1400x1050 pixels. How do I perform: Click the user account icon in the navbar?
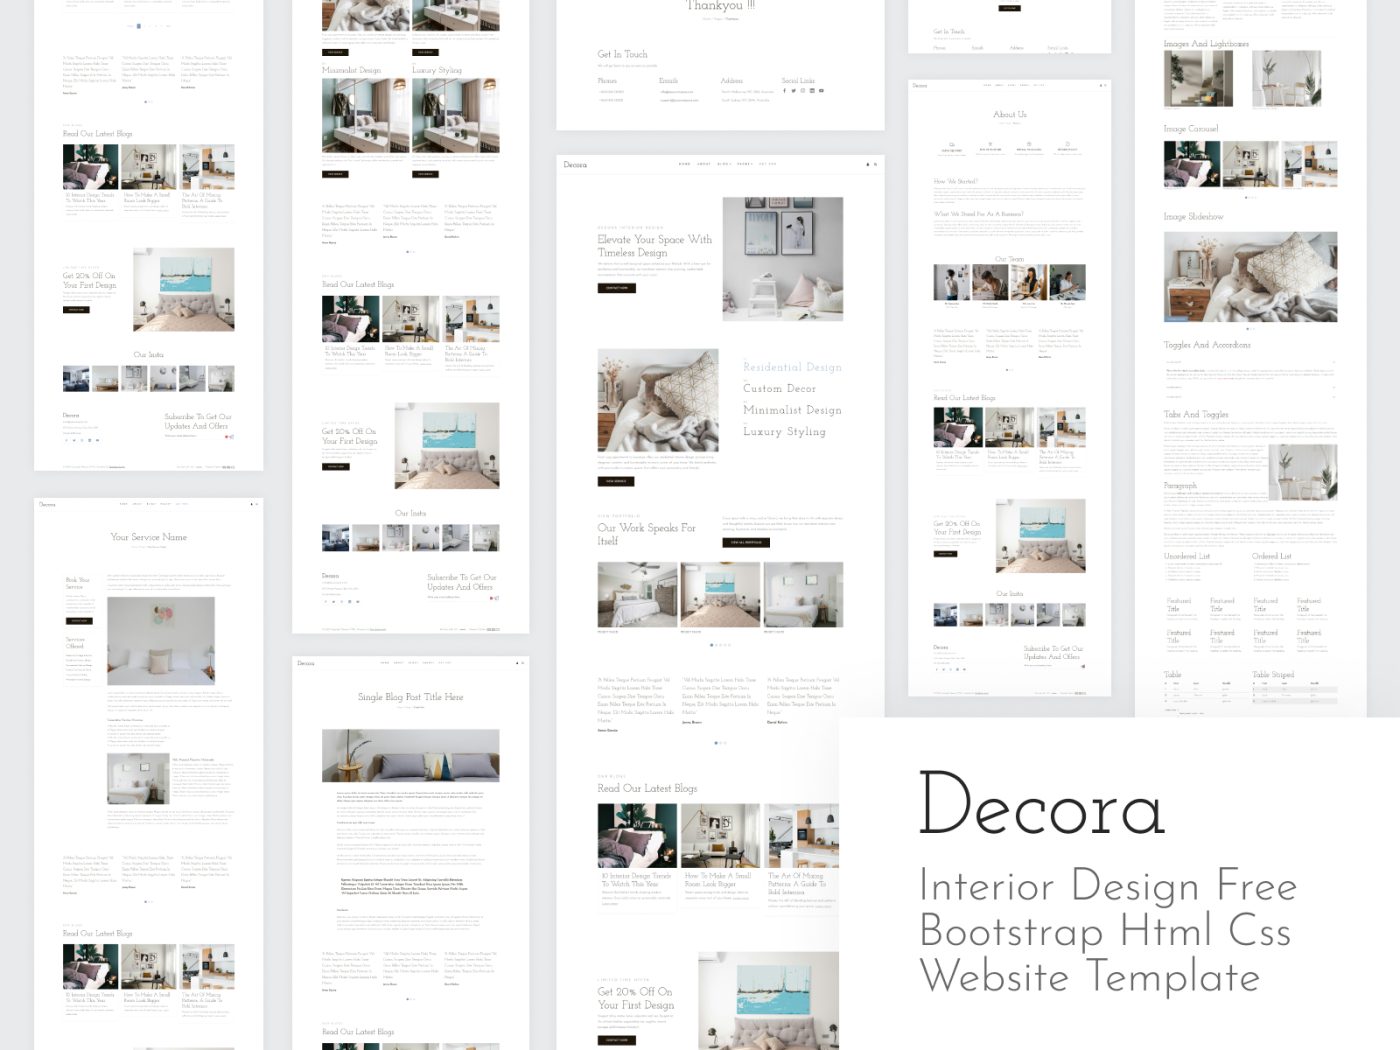(867, 164)
